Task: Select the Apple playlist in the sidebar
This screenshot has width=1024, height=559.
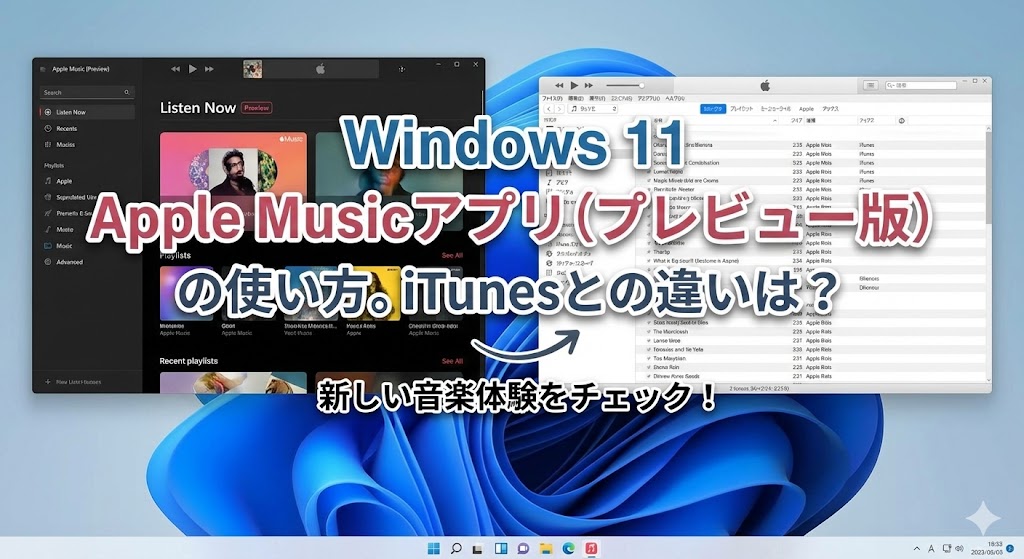Action: coord(87,181)
